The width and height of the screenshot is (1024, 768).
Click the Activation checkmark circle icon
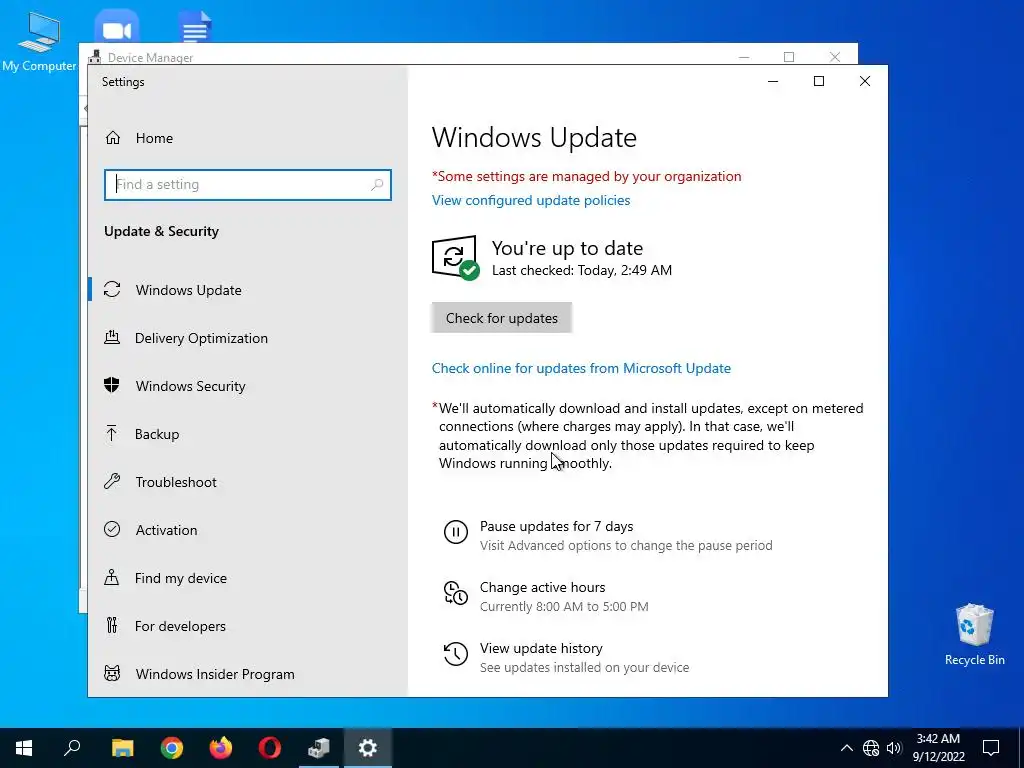112,530
